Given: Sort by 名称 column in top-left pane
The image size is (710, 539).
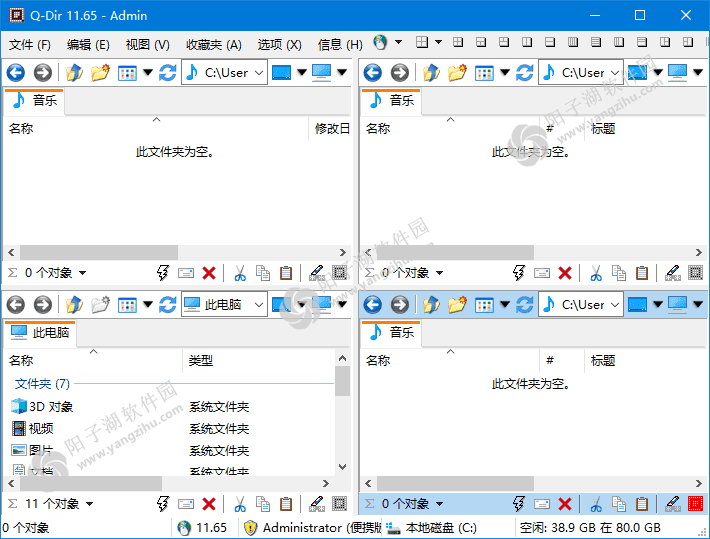Looking at the screenshot, I should [x=21, y=129].
